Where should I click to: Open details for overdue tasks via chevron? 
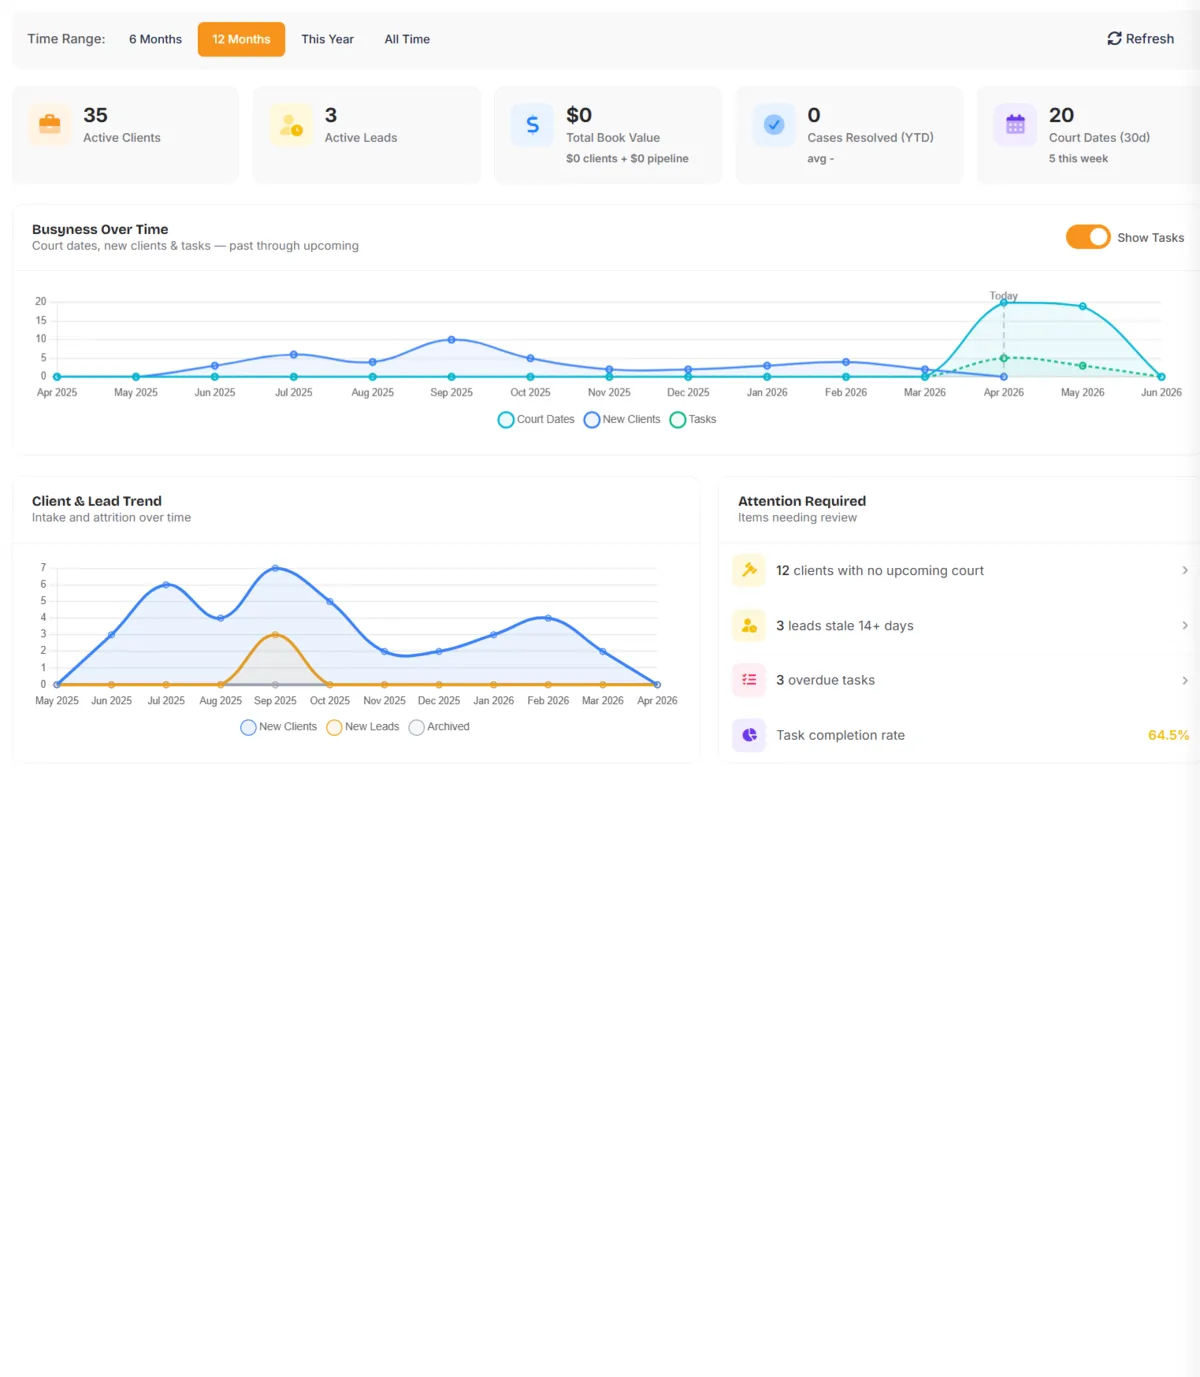pos(1186,680)
